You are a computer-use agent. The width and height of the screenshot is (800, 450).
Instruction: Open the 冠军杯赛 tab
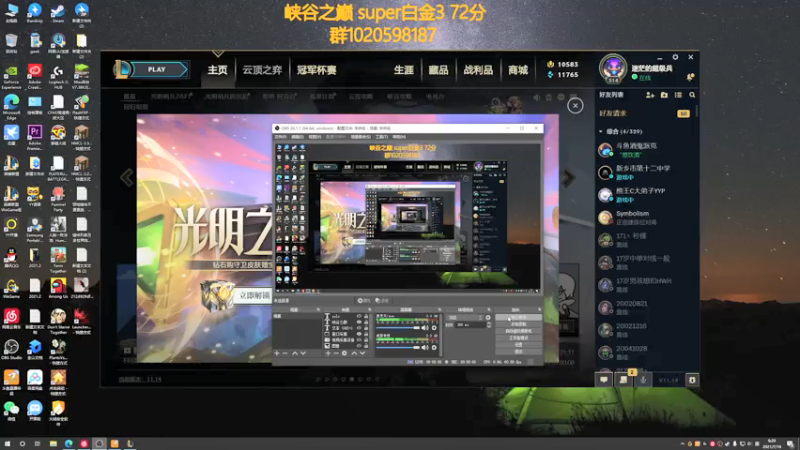click(316, 70)
